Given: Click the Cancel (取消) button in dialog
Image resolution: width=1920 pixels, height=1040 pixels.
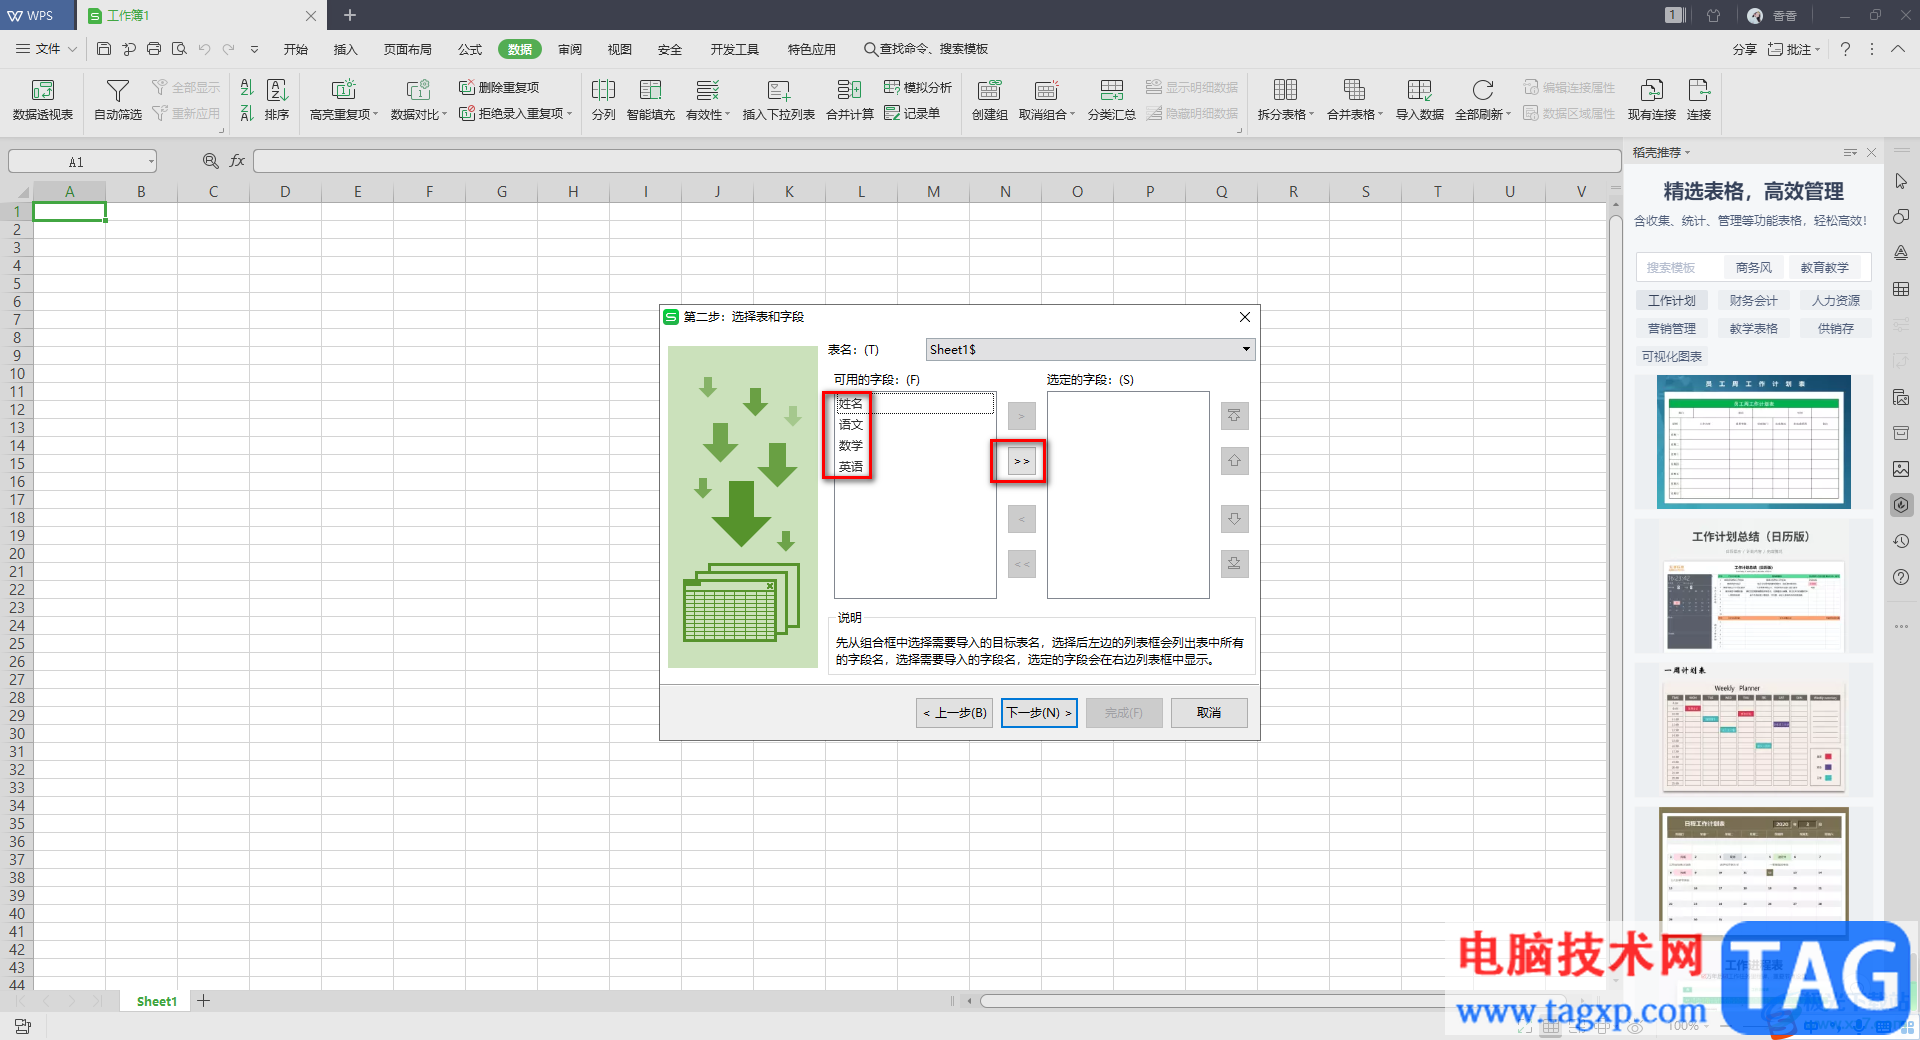Looking at the screenshot, I should [x=1209, y=713].
